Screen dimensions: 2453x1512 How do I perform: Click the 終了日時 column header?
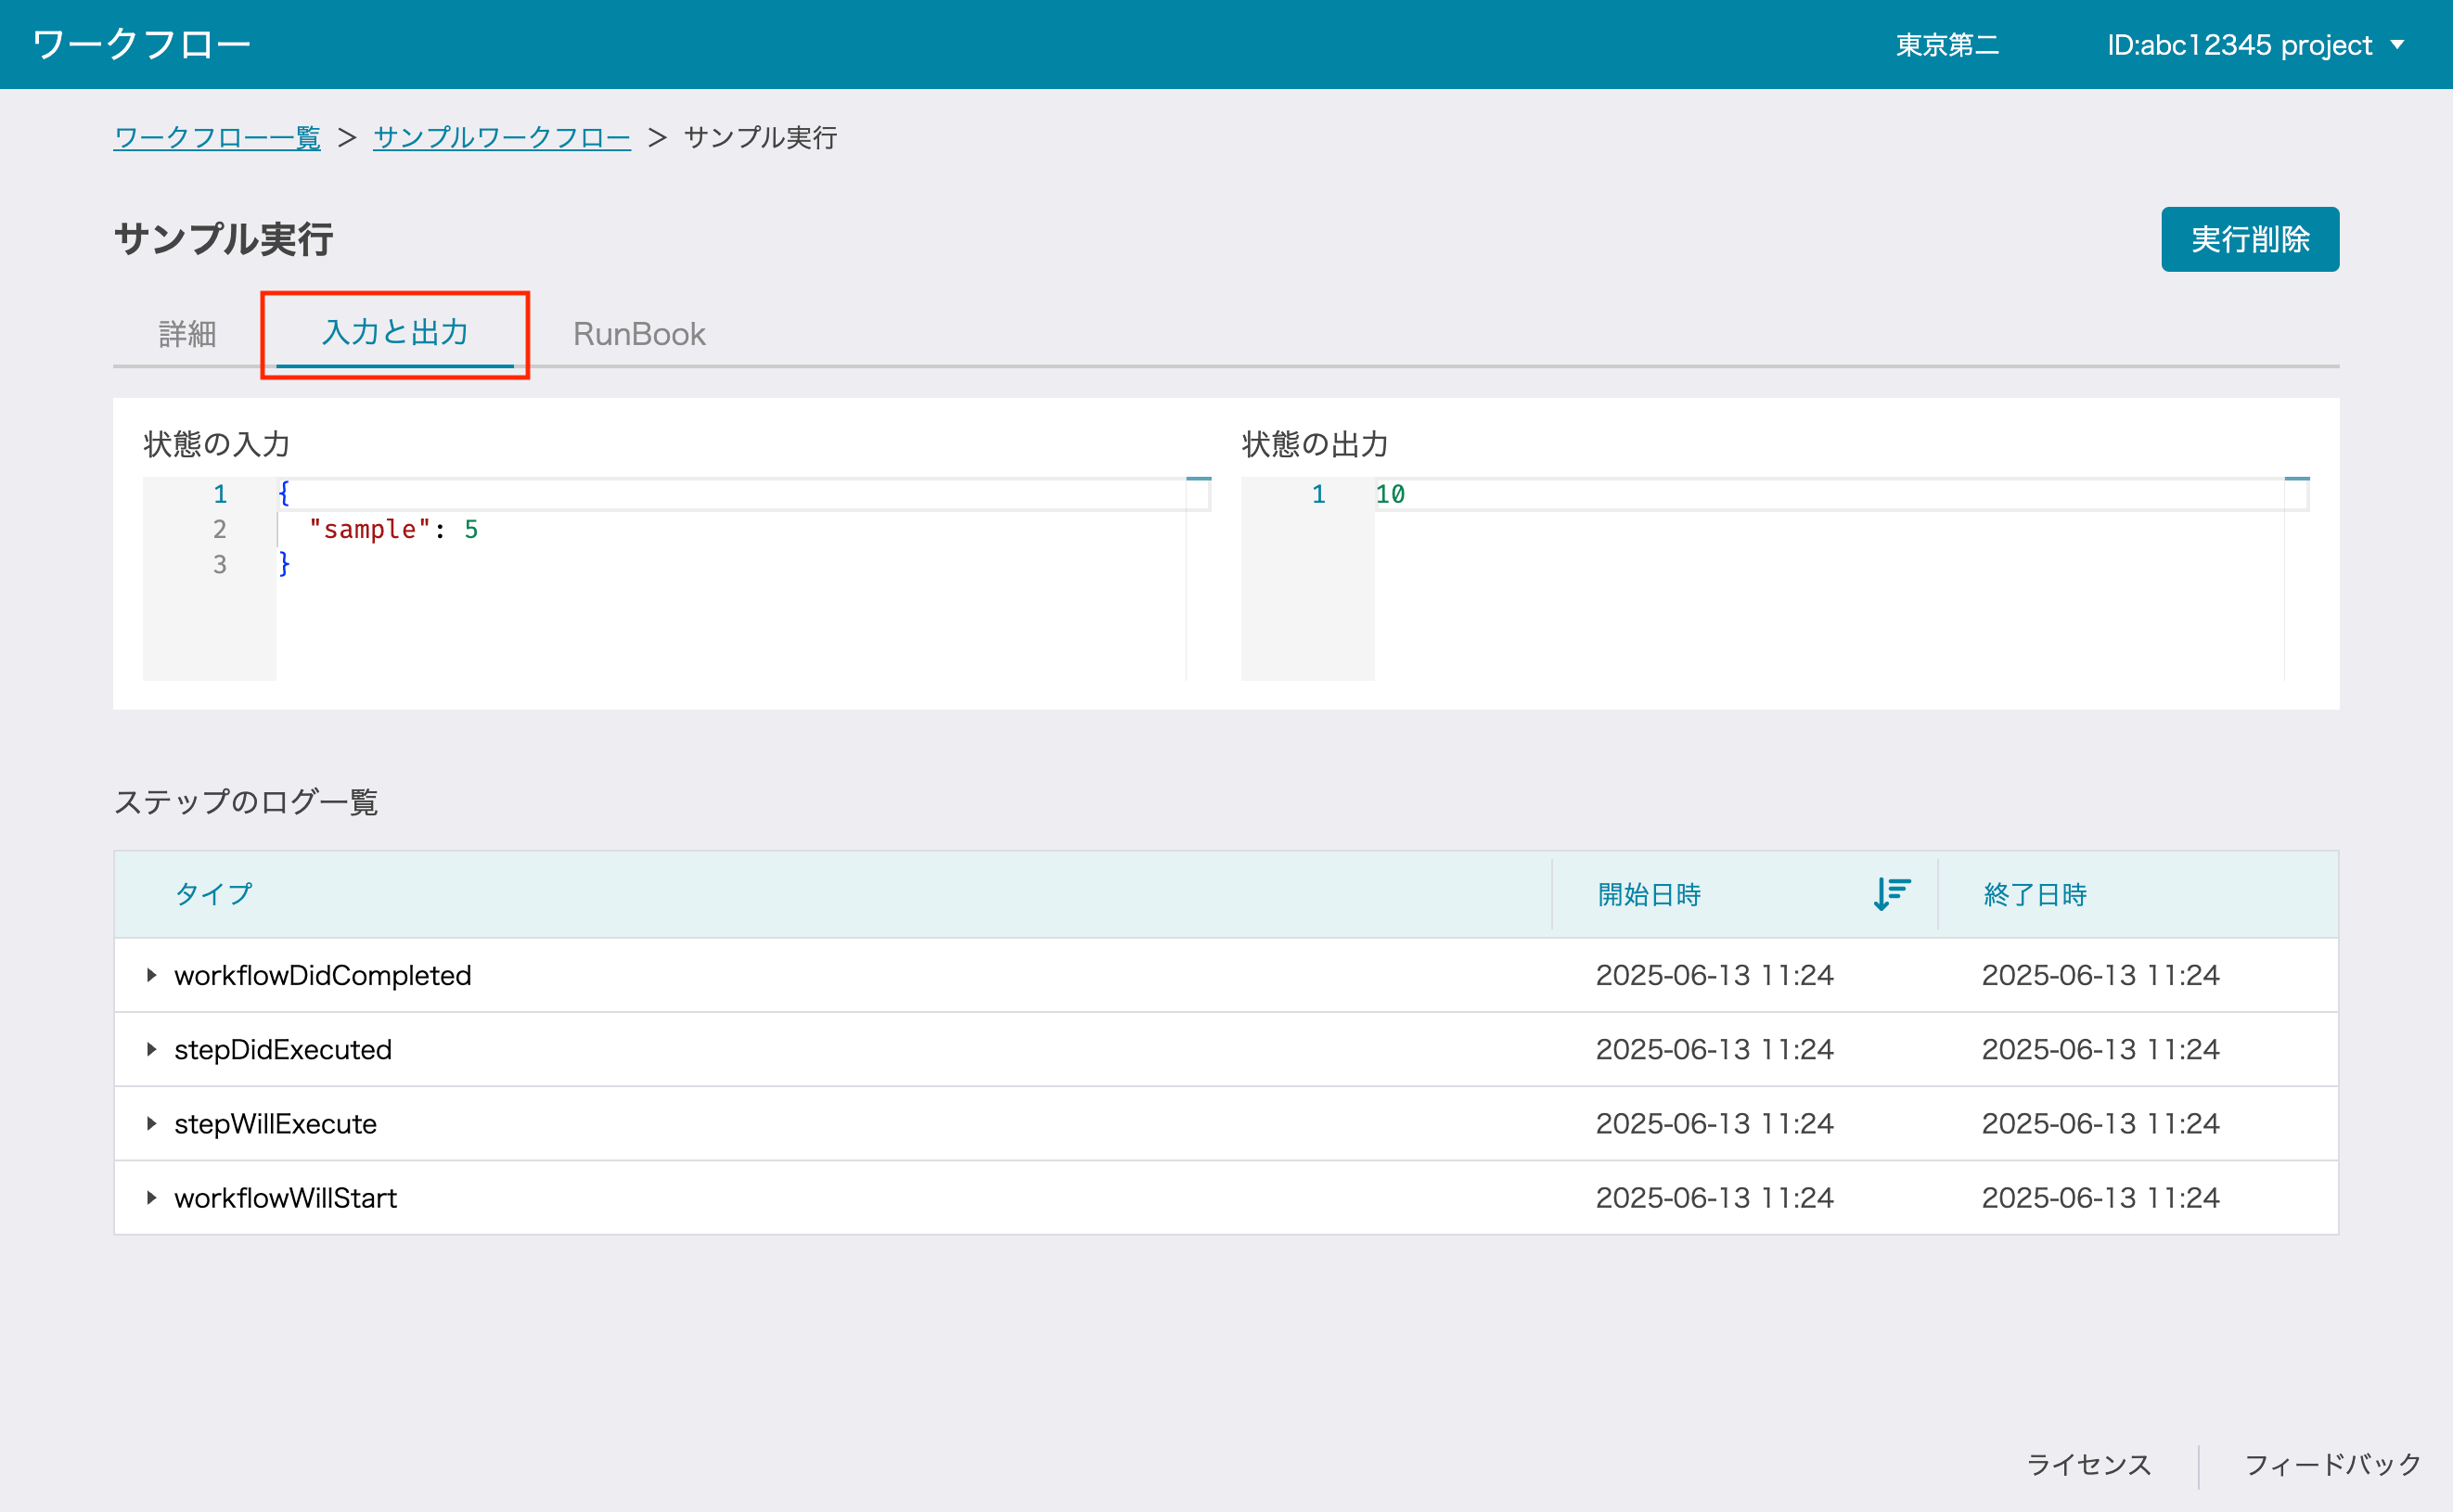coord(2035,893)
